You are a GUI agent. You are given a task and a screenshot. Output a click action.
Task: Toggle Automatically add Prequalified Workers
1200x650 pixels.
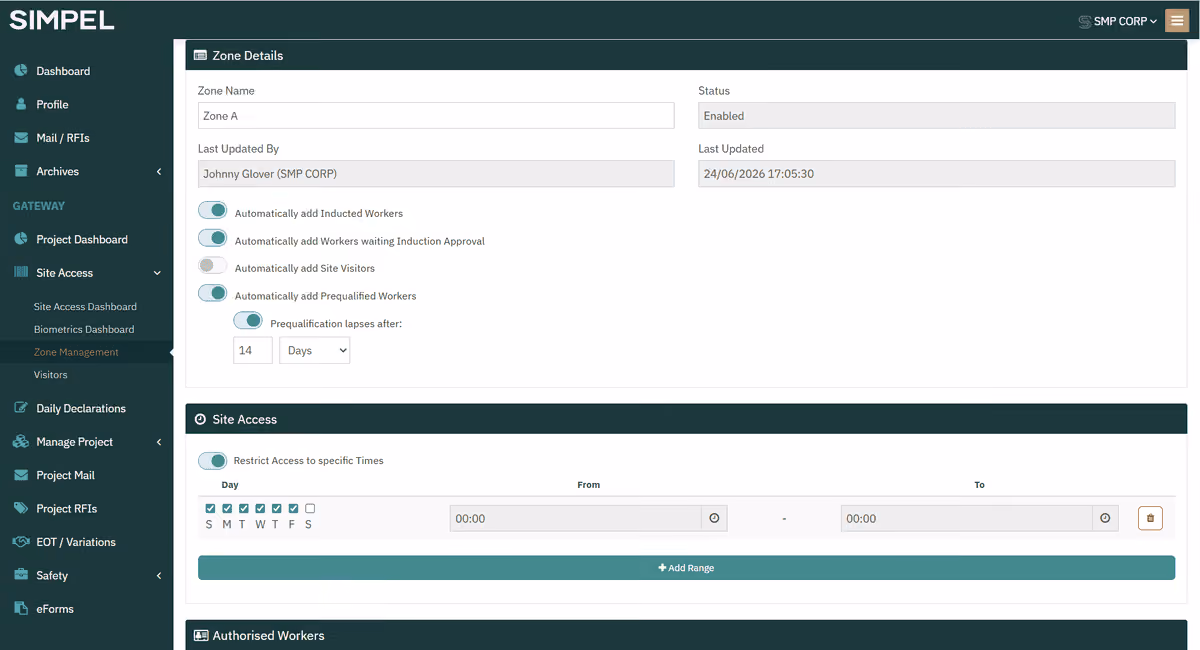coord(212,293)
